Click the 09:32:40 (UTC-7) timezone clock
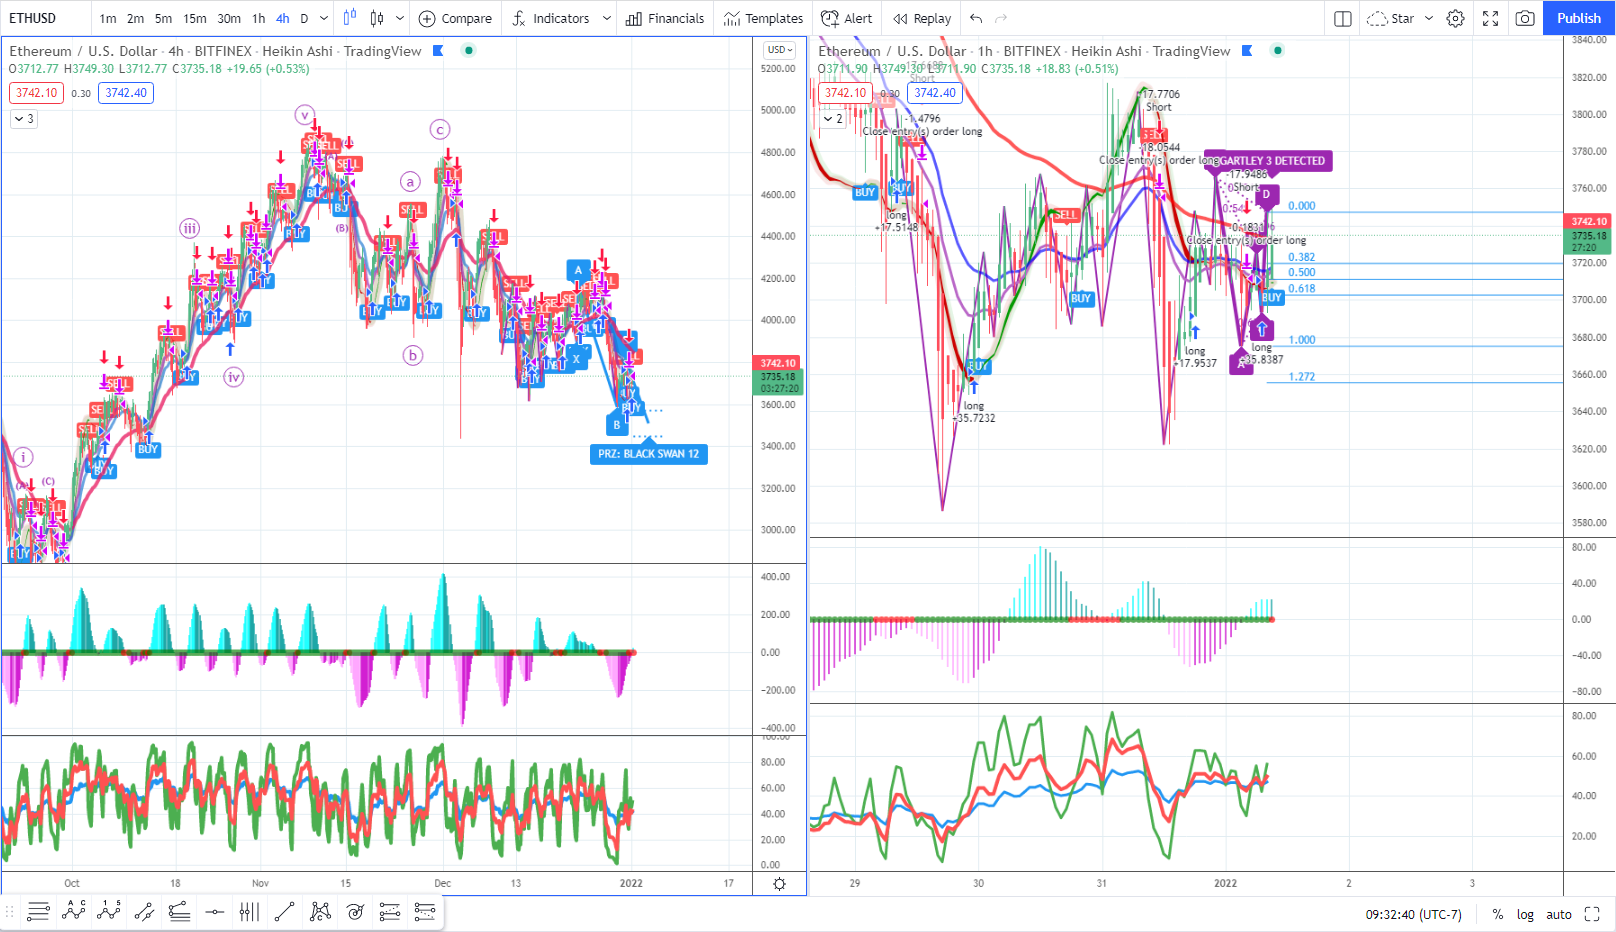Screen dimensions: 1616x932 click(x=1413, y=914)
